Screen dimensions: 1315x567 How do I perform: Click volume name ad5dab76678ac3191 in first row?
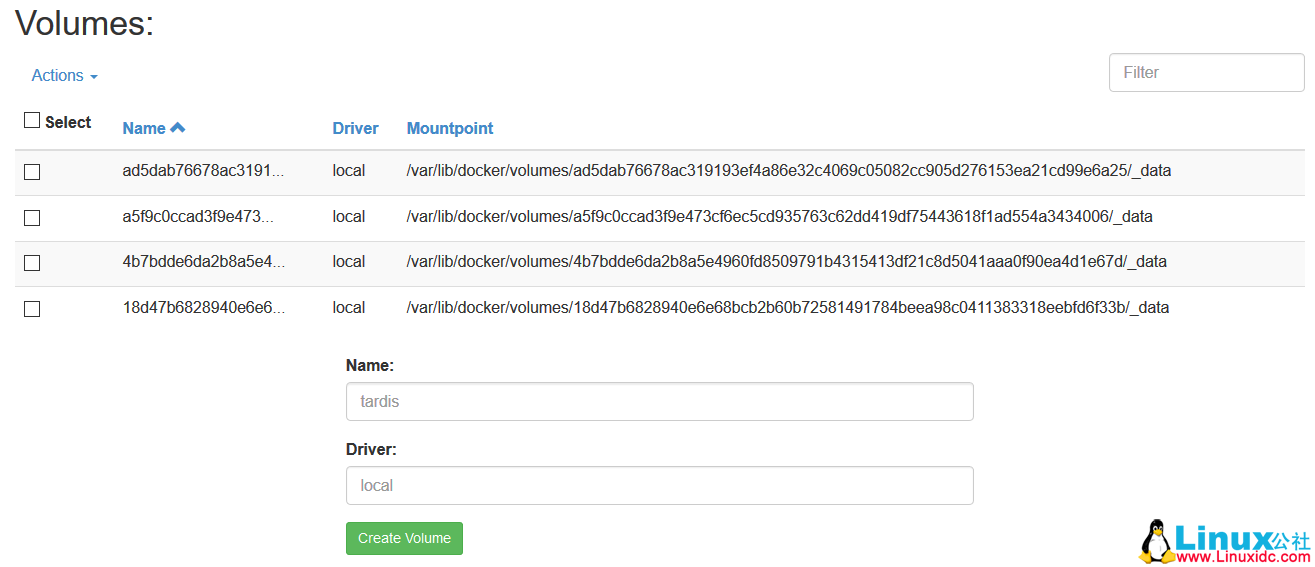(x=203, y=171)
